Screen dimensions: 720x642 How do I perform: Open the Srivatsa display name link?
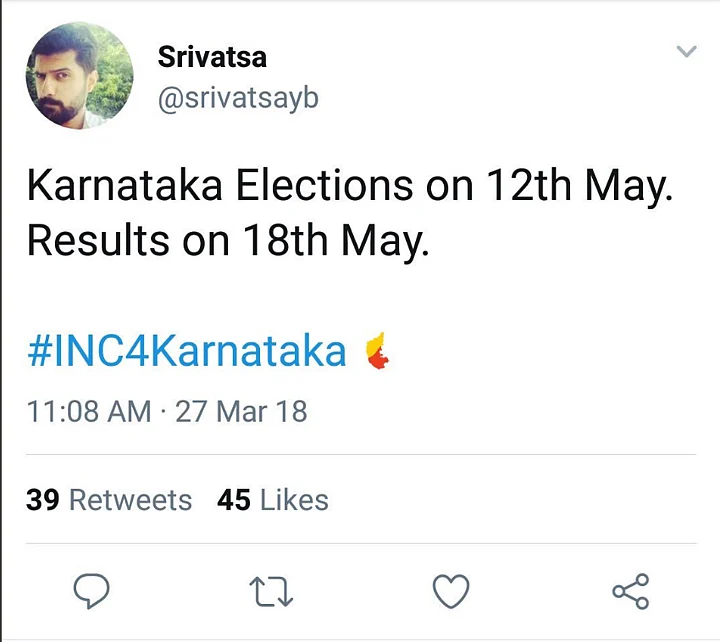click(212, 56)
